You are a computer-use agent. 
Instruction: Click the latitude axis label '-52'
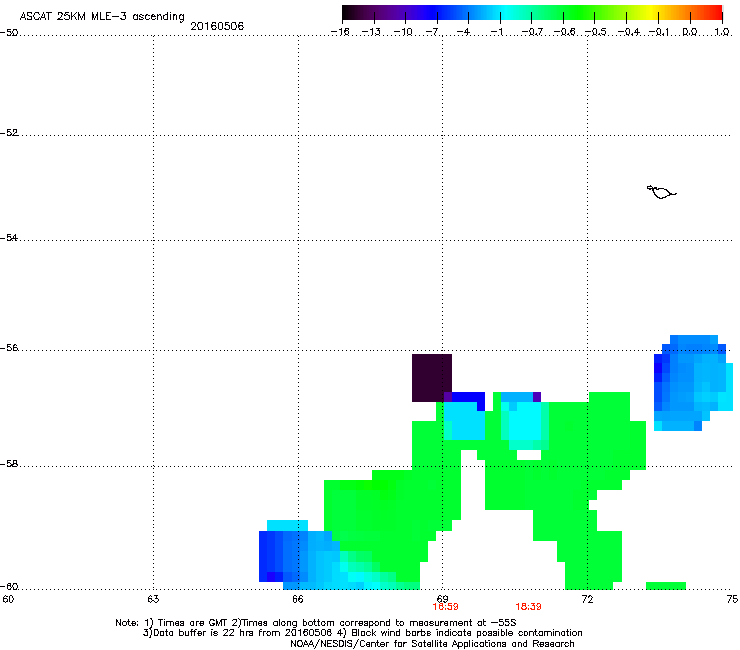click(9, 133)
